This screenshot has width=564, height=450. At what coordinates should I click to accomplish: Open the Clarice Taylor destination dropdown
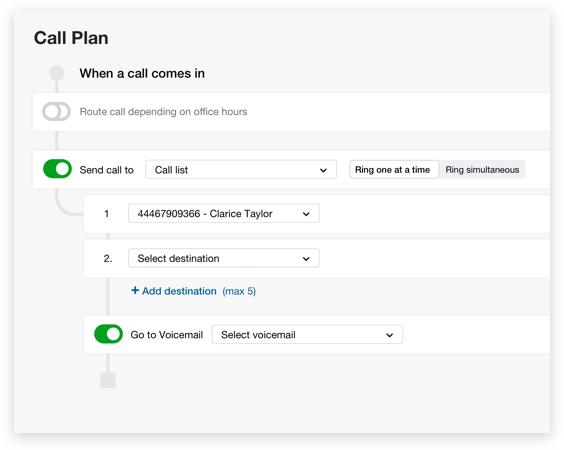pyautogui.click(x=223, y=214)
